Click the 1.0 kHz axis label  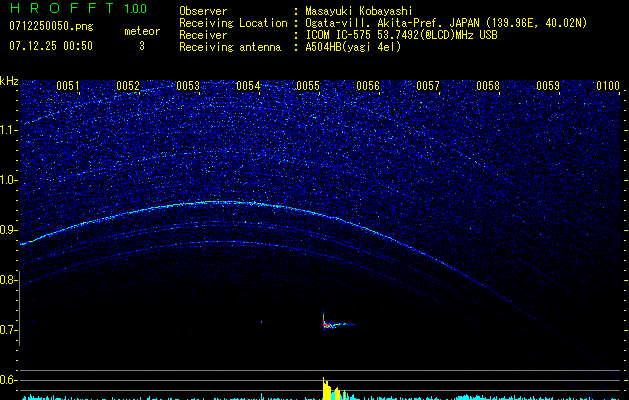(x=9, y=180)
